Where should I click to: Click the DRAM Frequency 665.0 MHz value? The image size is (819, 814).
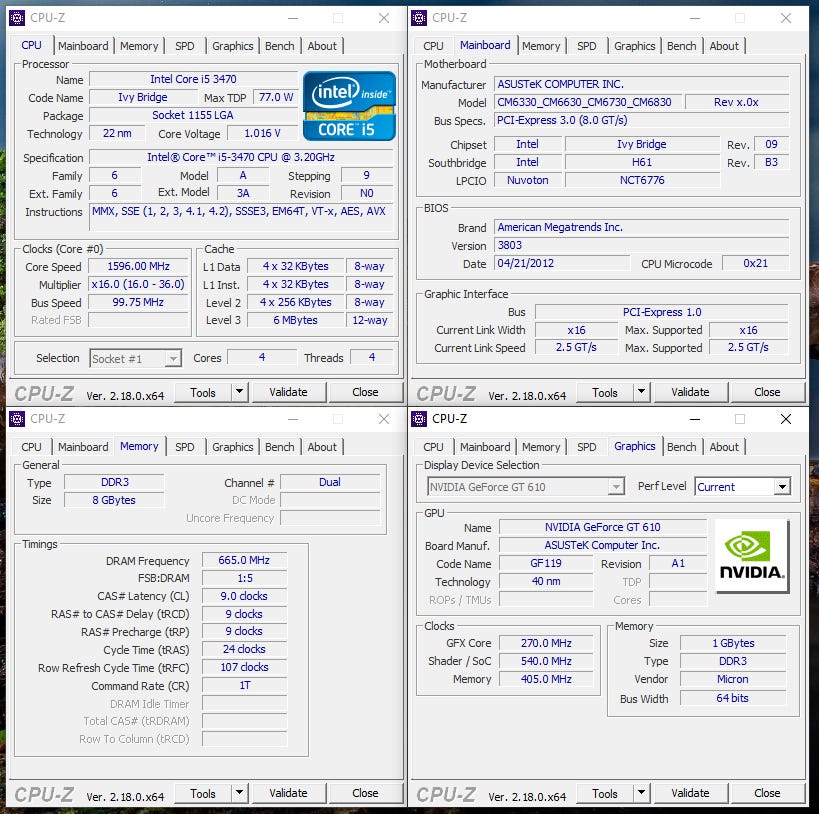pos(244,560)
